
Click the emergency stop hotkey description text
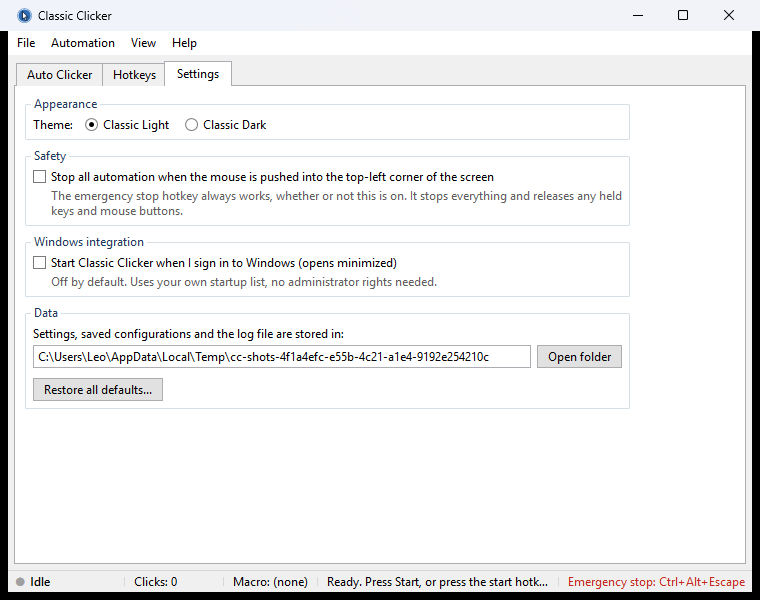click(336, 204)
